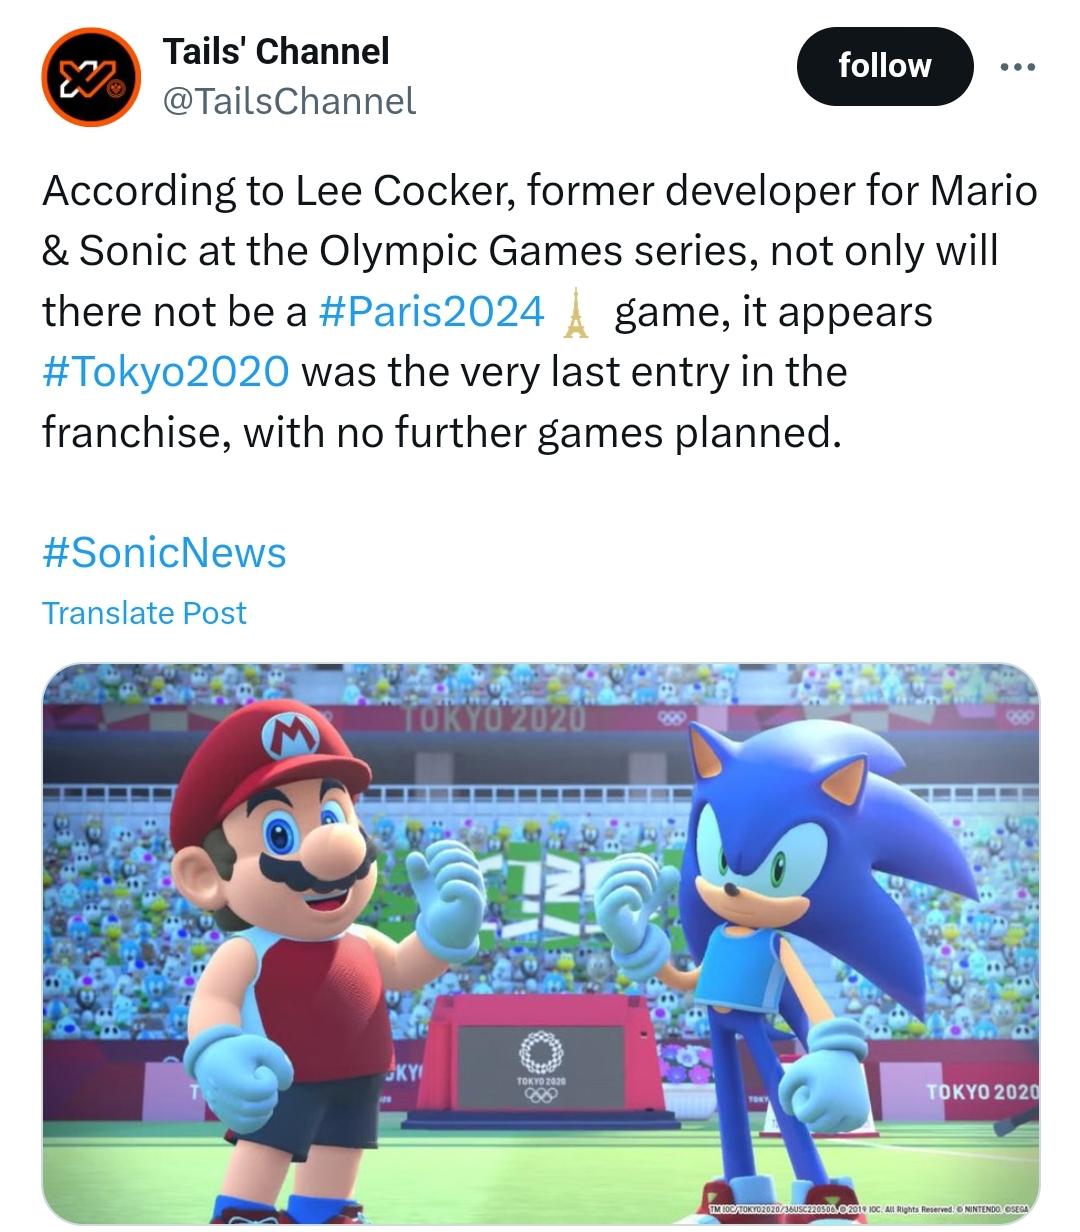Click the Eiffel Tower emoji after #Paris2024
Screen dimensions: 1080x1232
pyautogui.click(x=575, y=313)
